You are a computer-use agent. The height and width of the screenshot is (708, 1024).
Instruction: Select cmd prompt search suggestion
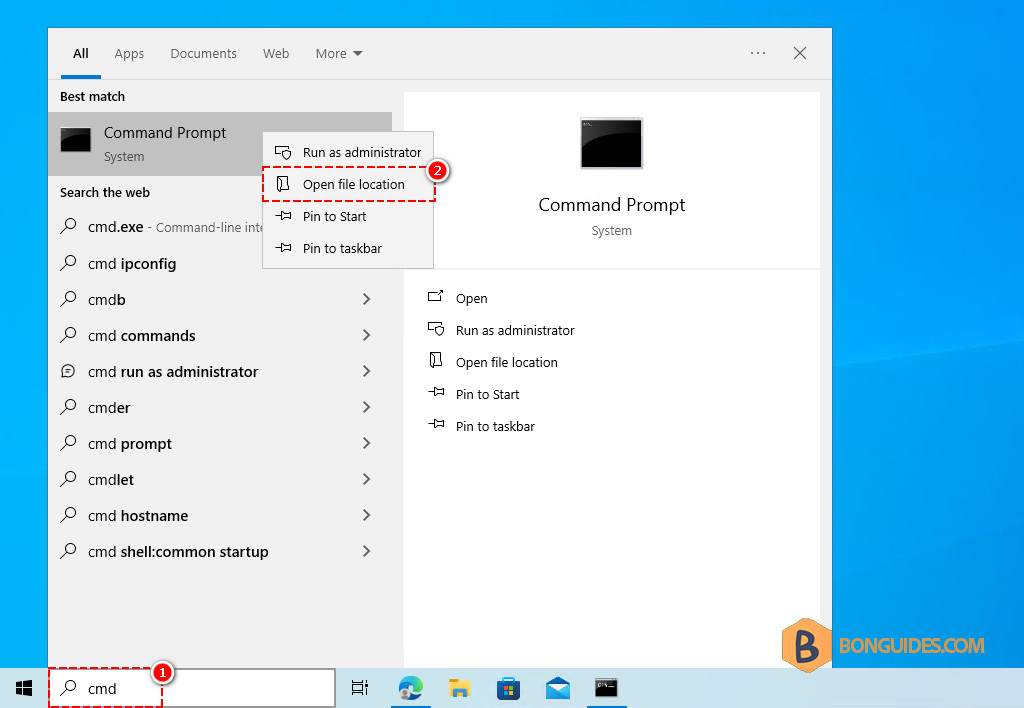pos(219,443)
